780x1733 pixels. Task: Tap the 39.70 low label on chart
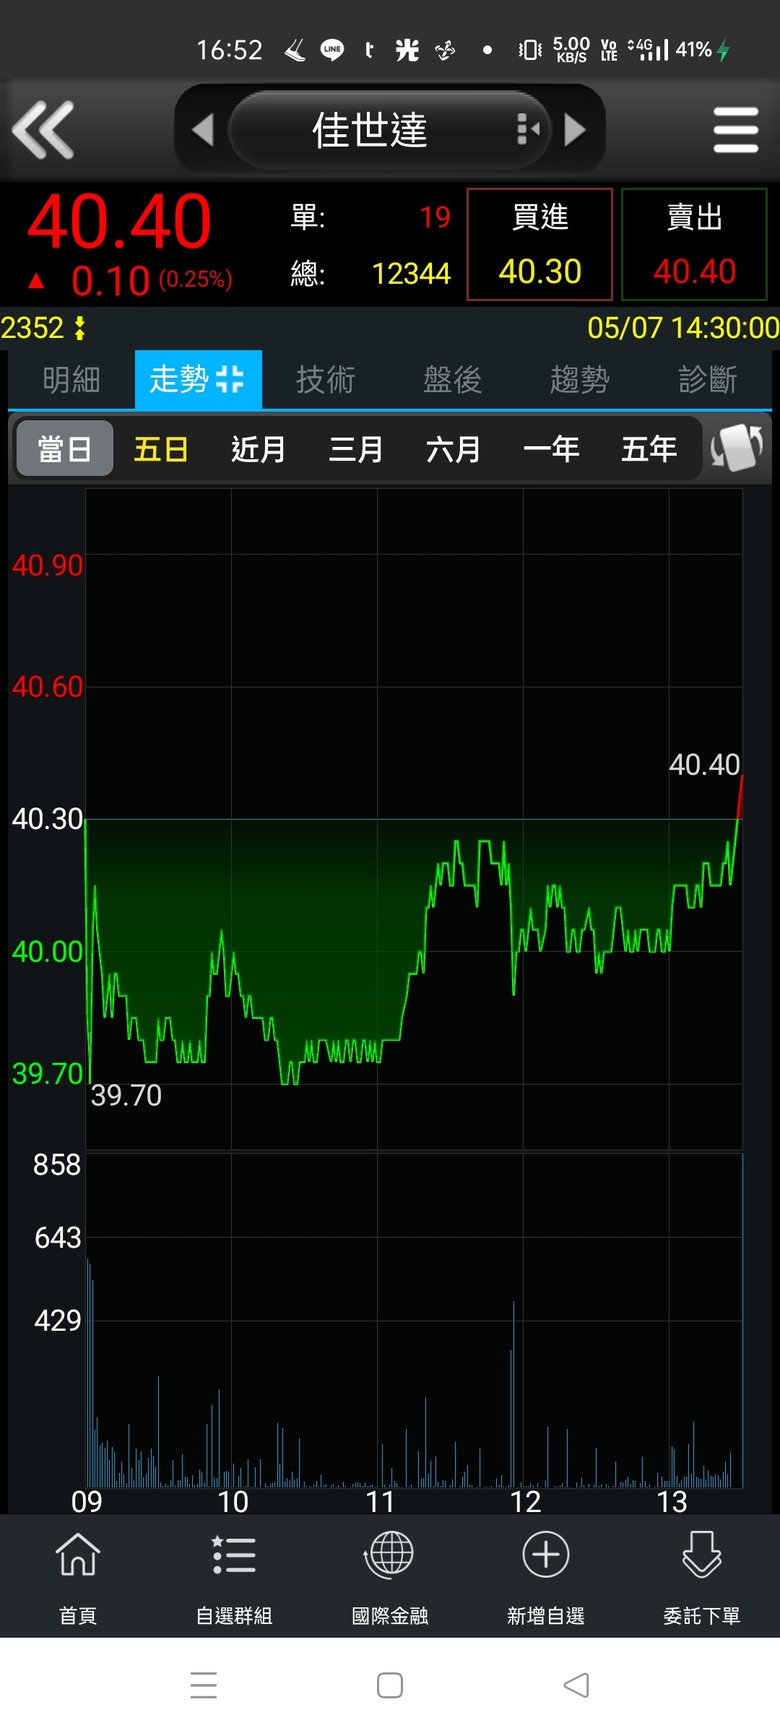click(x=126, y=1095)
